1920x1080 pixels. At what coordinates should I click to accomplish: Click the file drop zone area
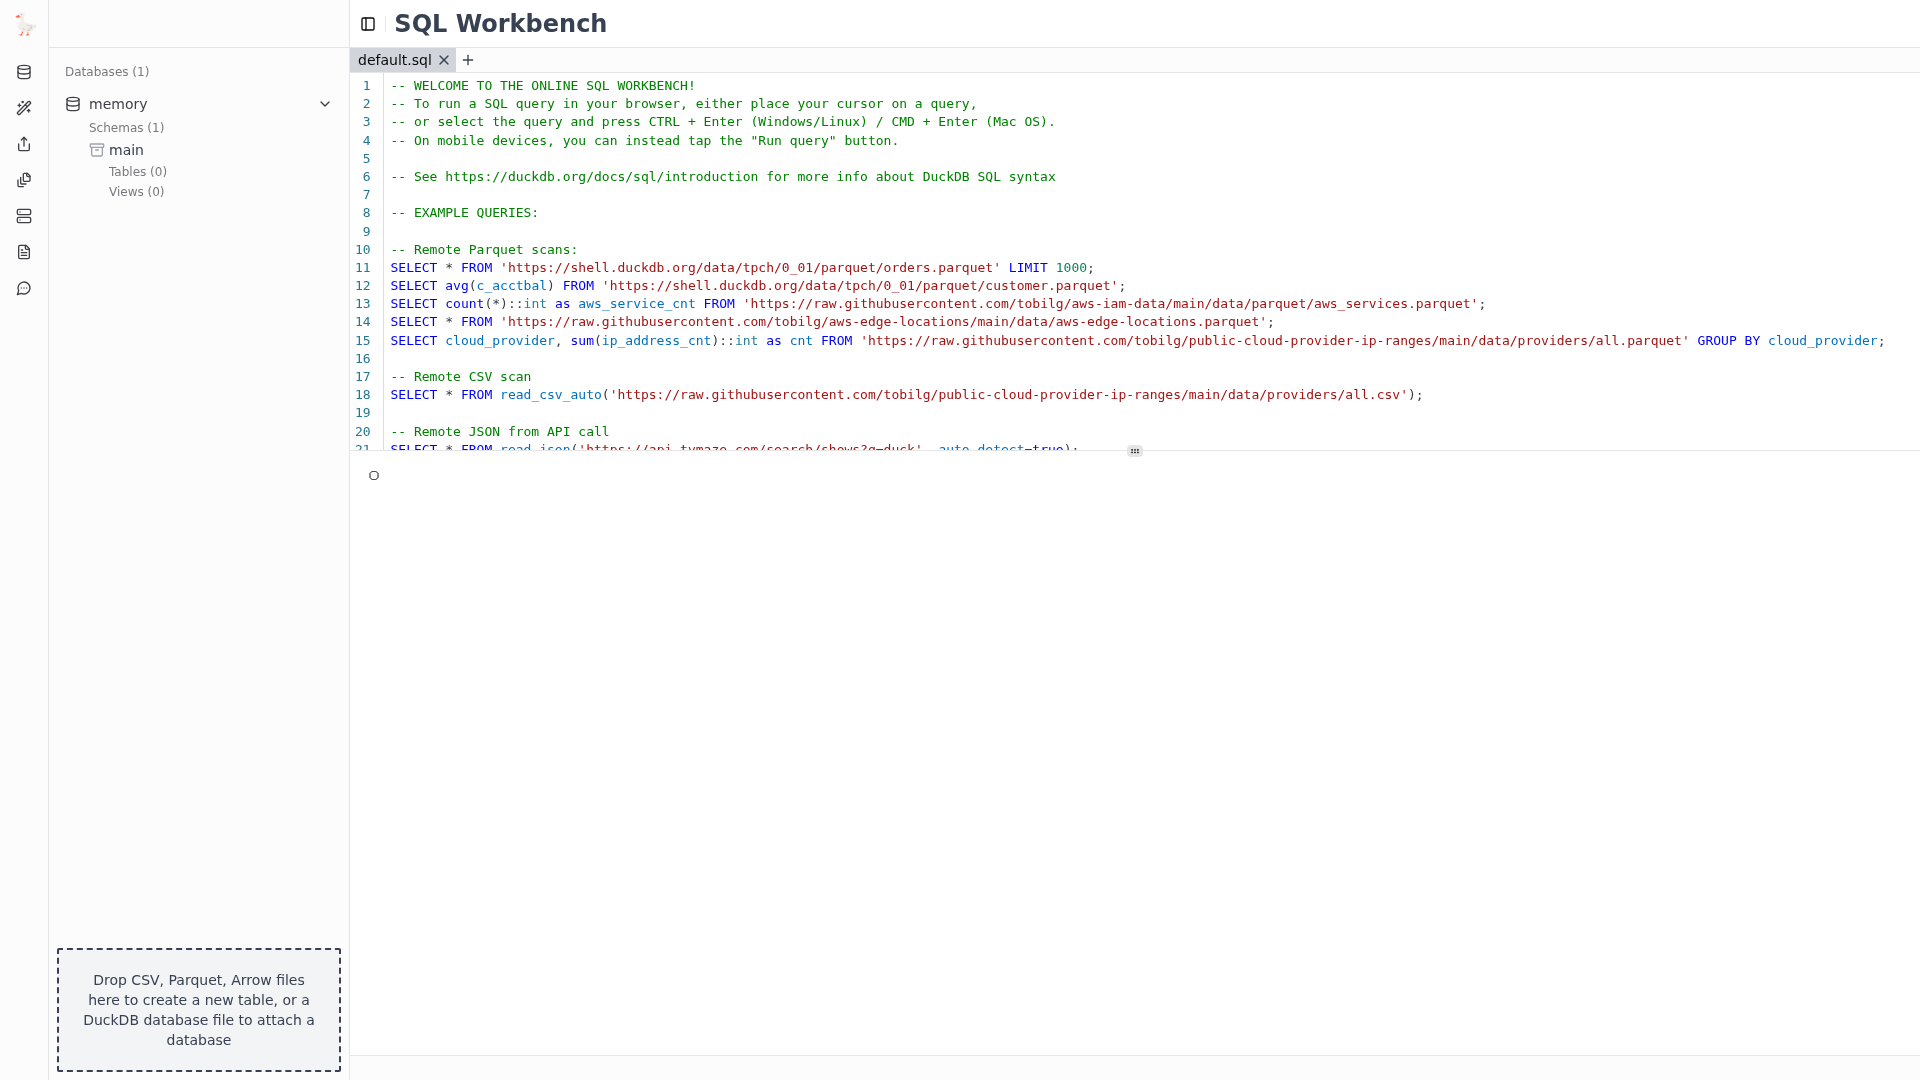pos(199,1010)
